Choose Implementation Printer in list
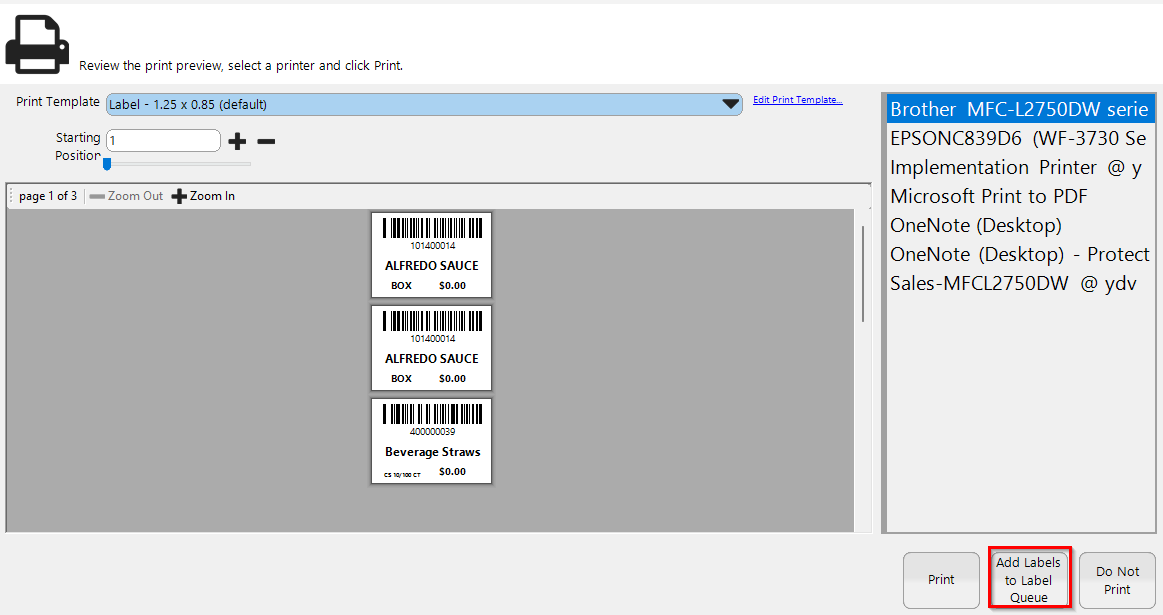 point(1015,168)
